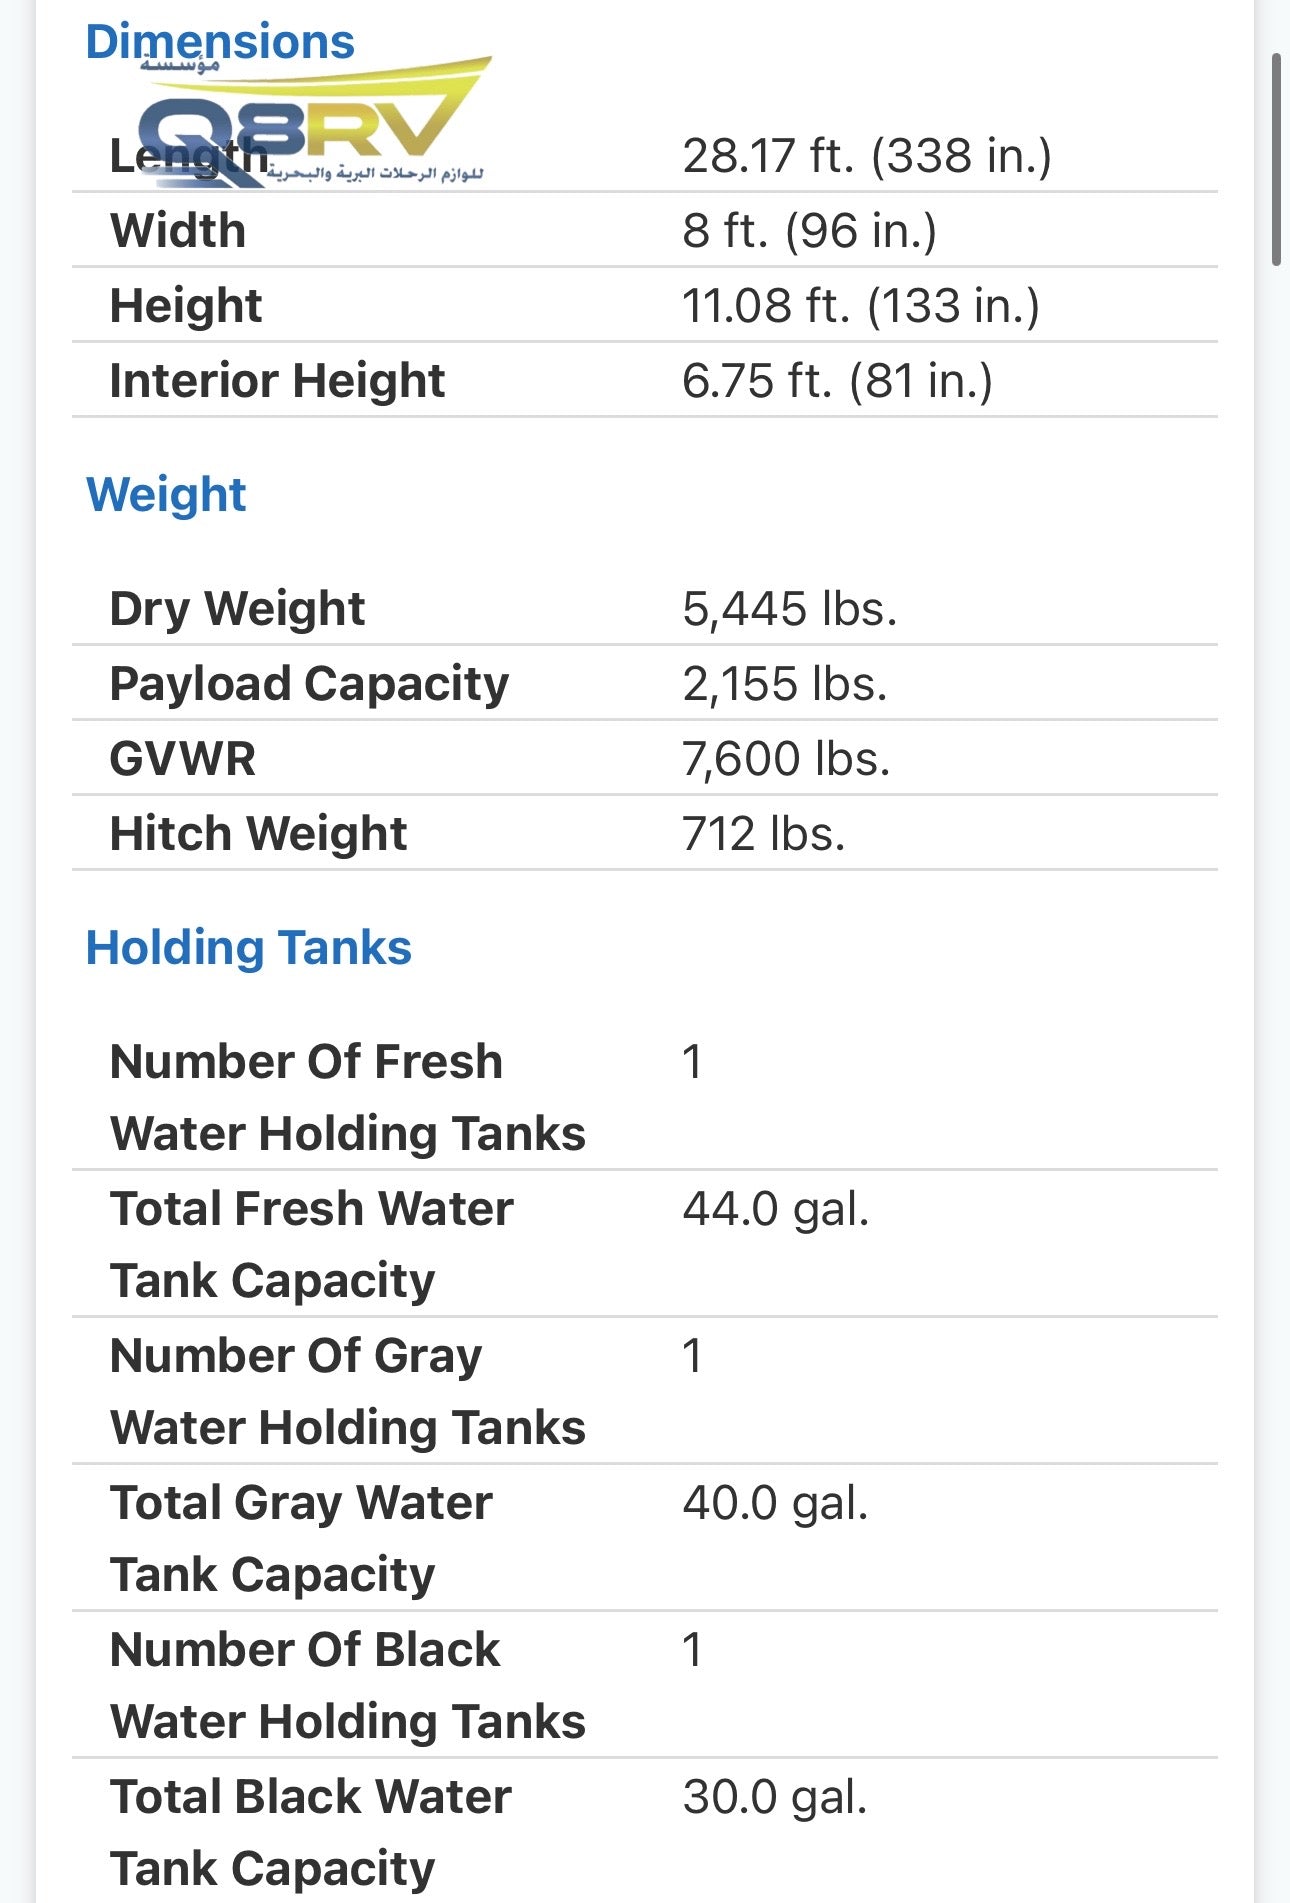Select the 44.0 gal. fresh water value
The height and width of the screenshot is (1903, 1290).
(776, 1209)
